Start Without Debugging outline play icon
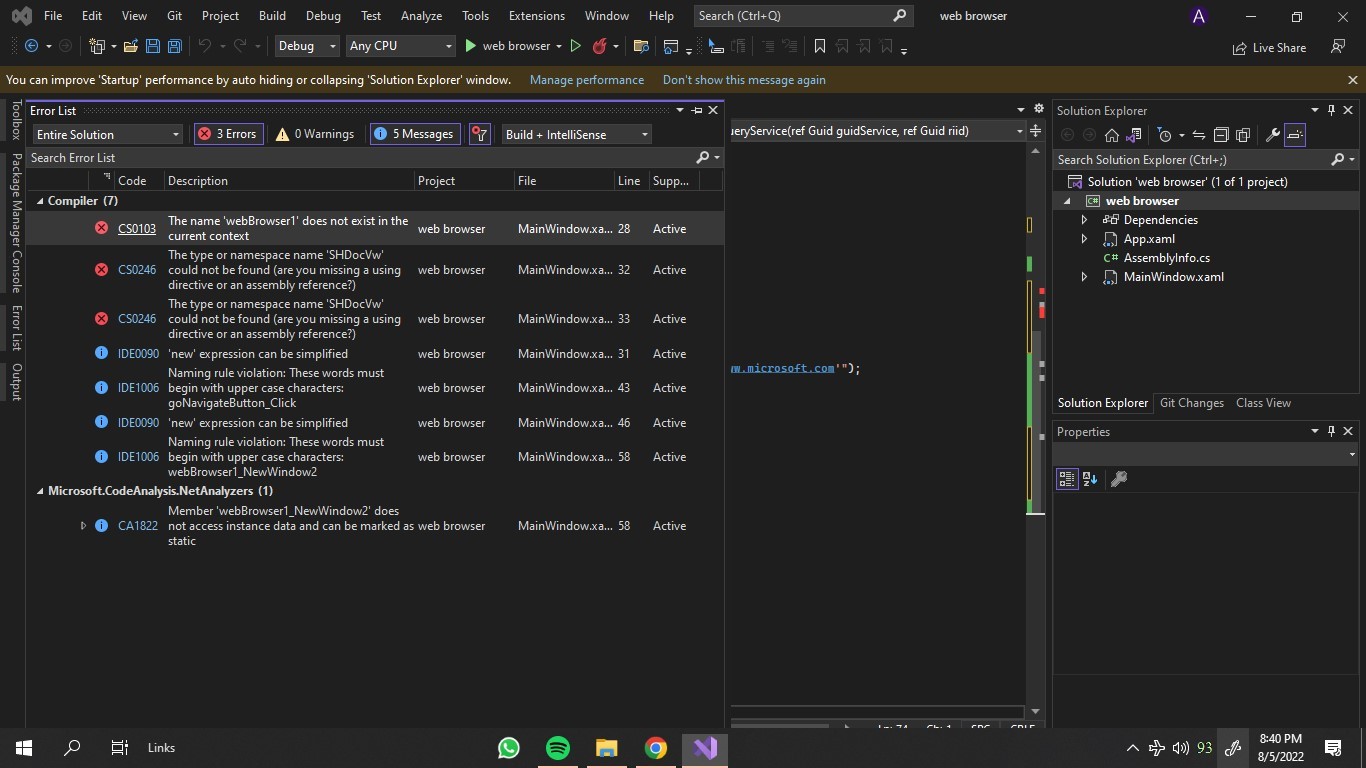The height and width of the screenshot is (768, 1366). pyautogui.click(x=575, y=46)
